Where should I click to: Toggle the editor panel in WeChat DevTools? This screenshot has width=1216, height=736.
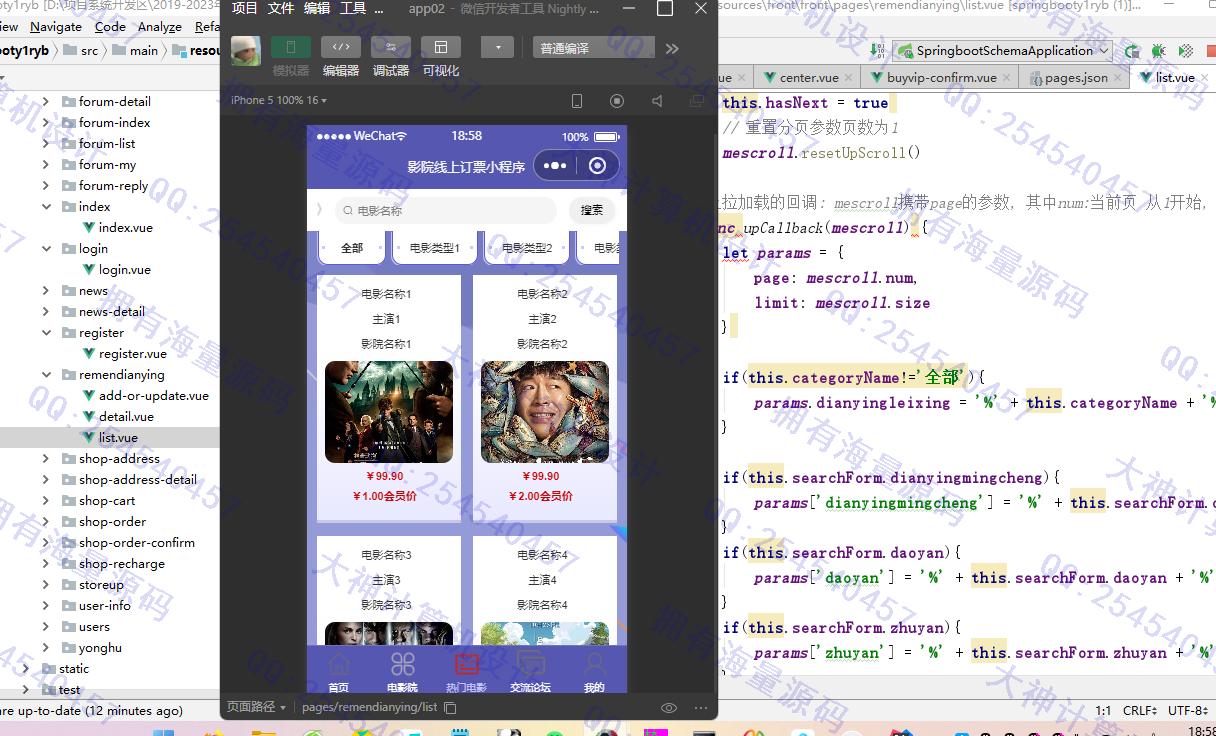341,47
